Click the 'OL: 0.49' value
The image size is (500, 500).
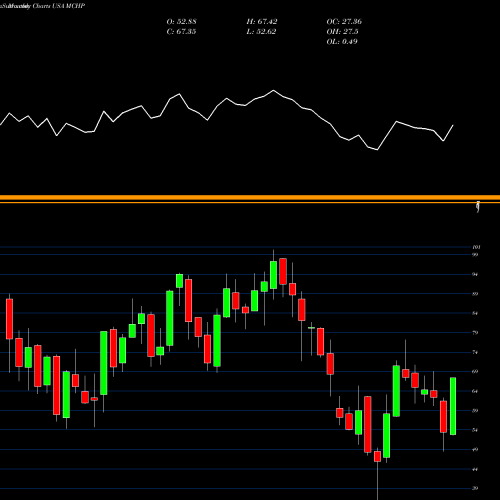click(x=342, y=41)
